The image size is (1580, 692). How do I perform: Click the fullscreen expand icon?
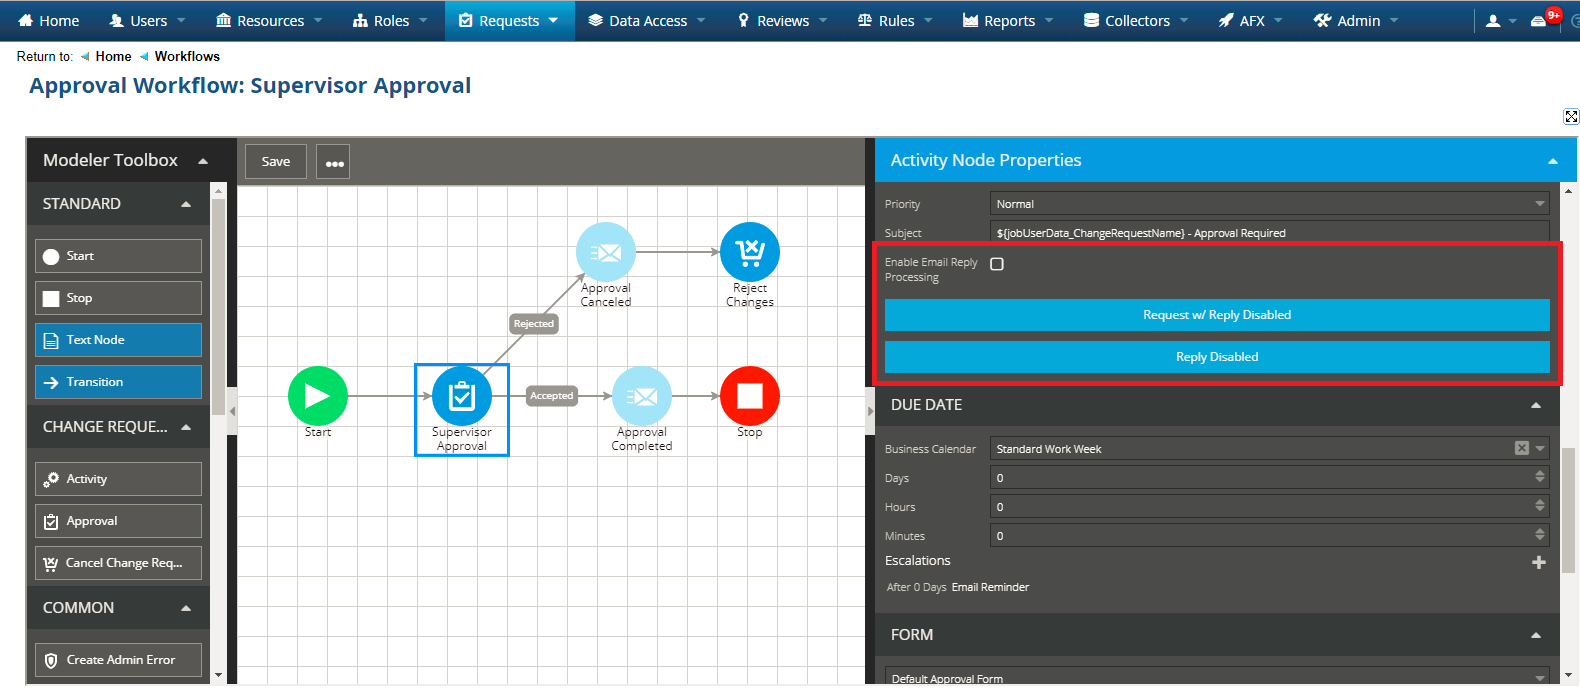[1571, 117]
